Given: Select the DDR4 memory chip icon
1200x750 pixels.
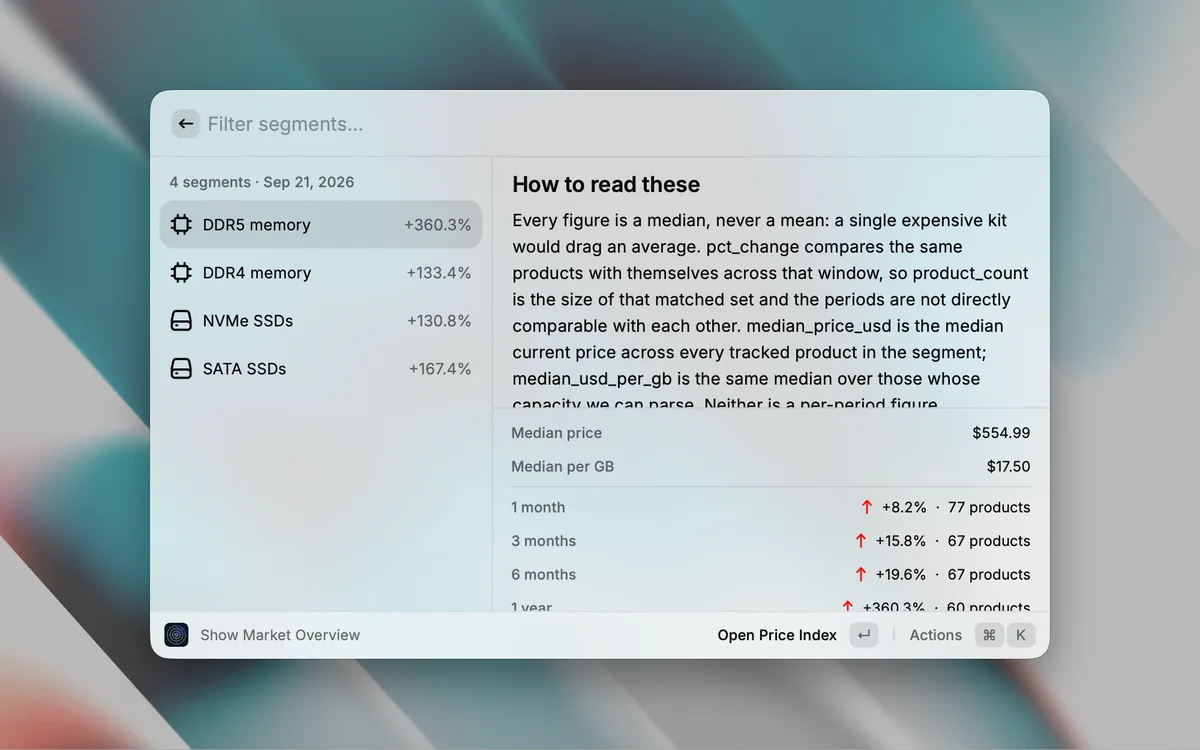Looking at the screenshot, I should pyautogui.click(x=181, y=273).
